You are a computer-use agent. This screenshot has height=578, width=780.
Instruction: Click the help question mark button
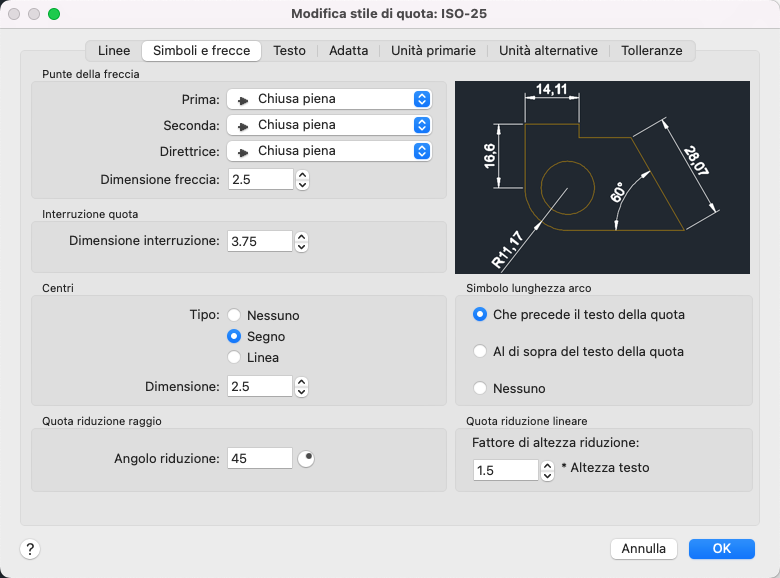30,548
